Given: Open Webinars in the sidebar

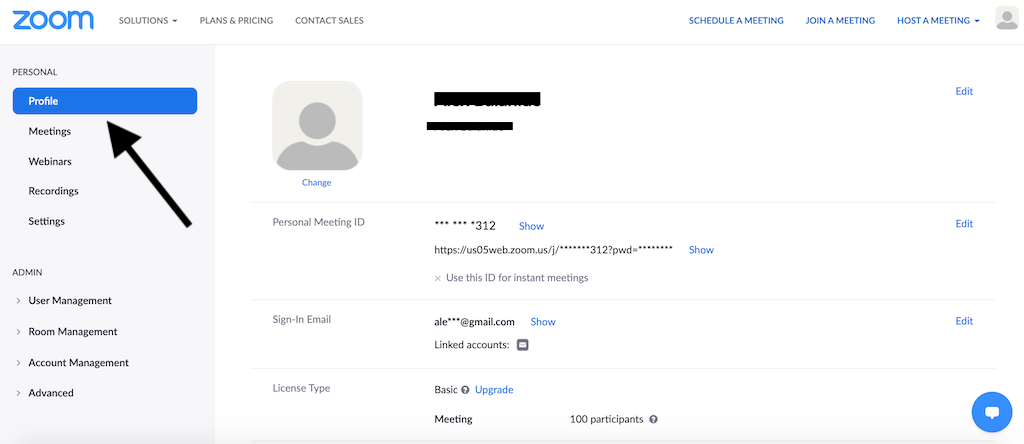Looking at the screenshot, I should pos(50,161).
